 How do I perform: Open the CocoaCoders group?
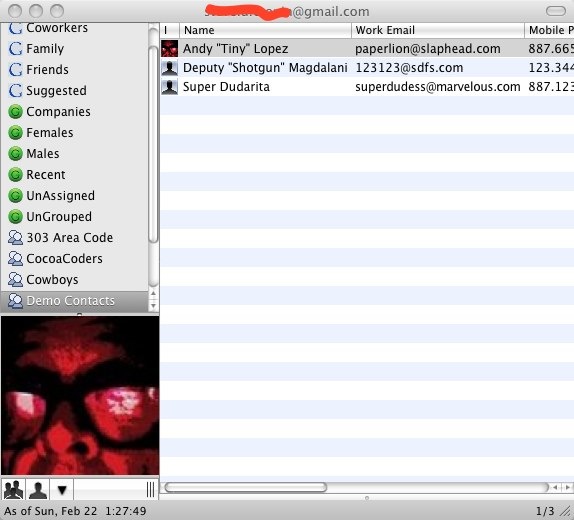pos(55,259)
